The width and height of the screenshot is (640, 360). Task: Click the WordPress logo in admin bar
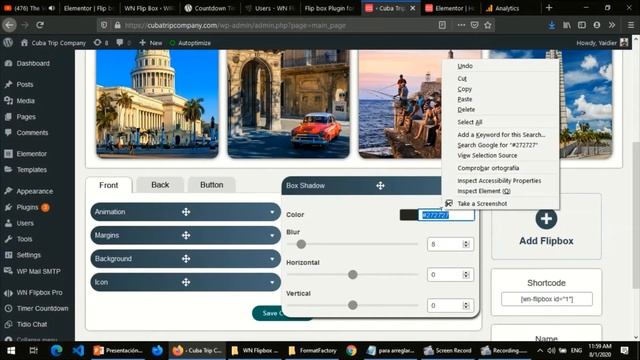click(x=8, y=43)
